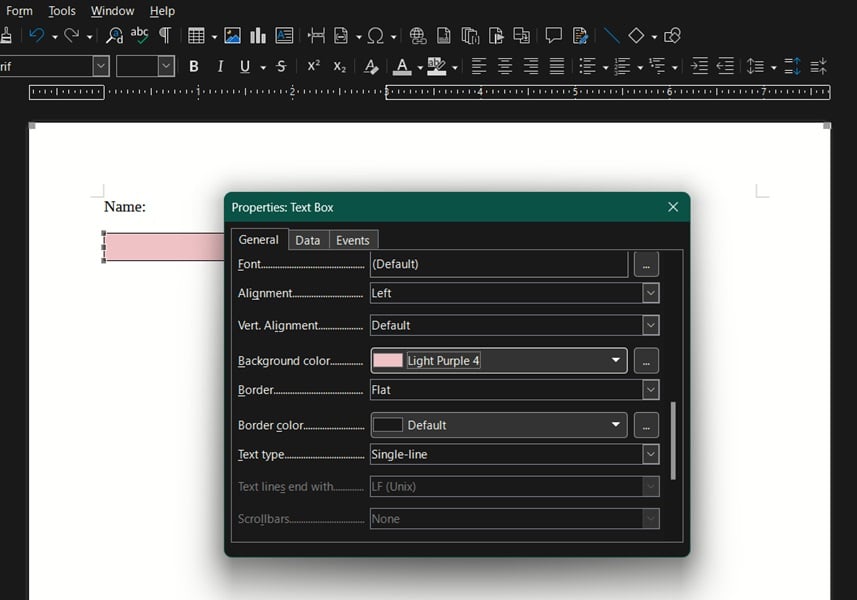The width and height of the screenshot is (857, 600).
Task: Apply font color
Action: pyautogui.click(x=402, y=67)
